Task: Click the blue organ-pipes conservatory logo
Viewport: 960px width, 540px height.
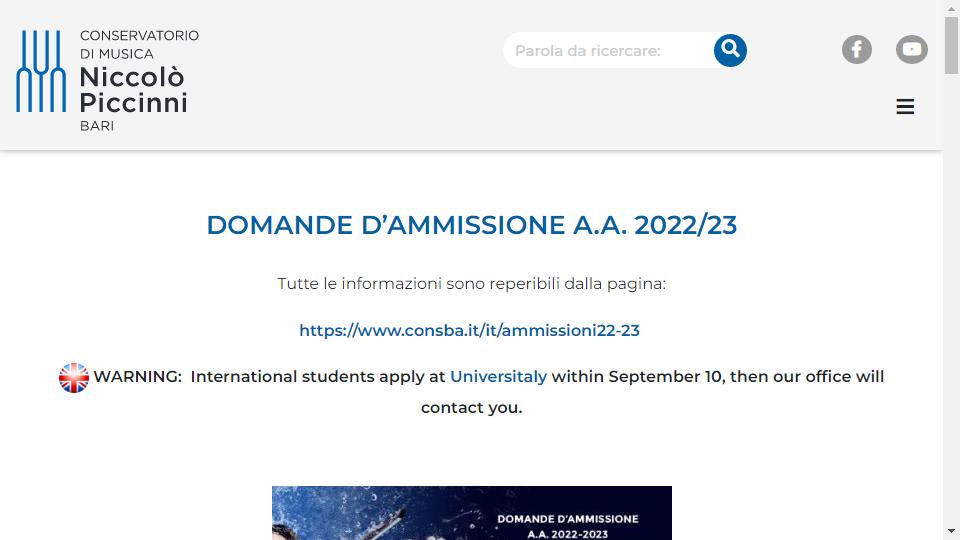Action: (x=41, y=71)
